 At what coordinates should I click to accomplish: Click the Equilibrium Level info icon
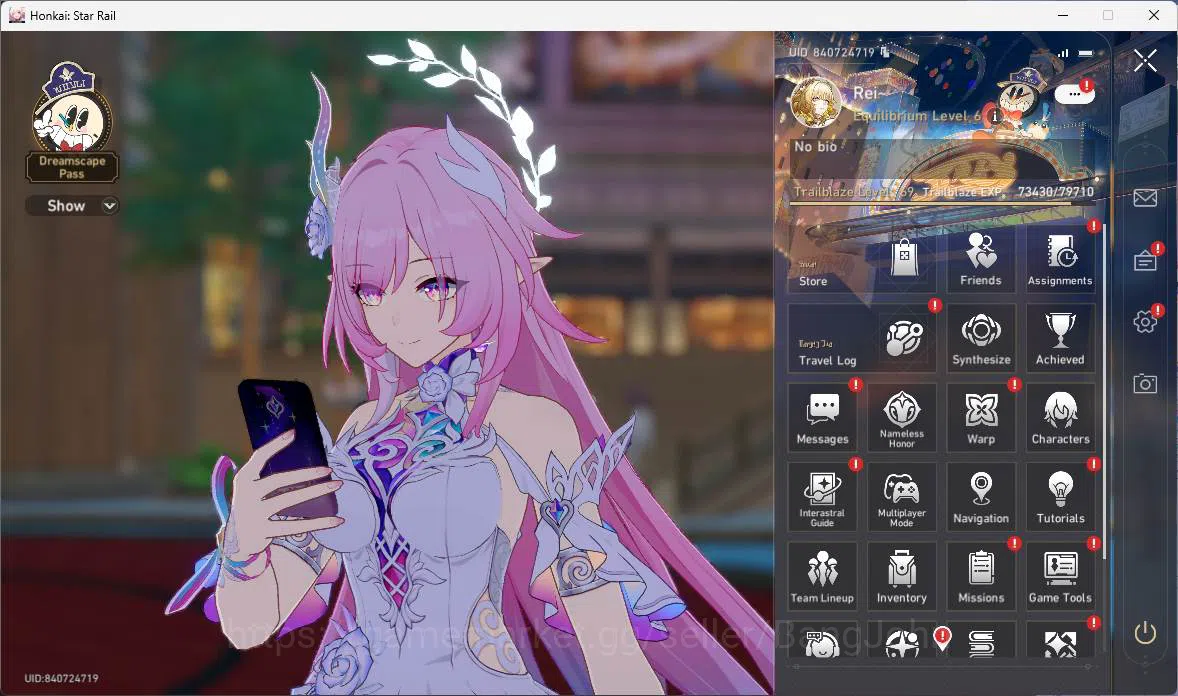[994, 116]
